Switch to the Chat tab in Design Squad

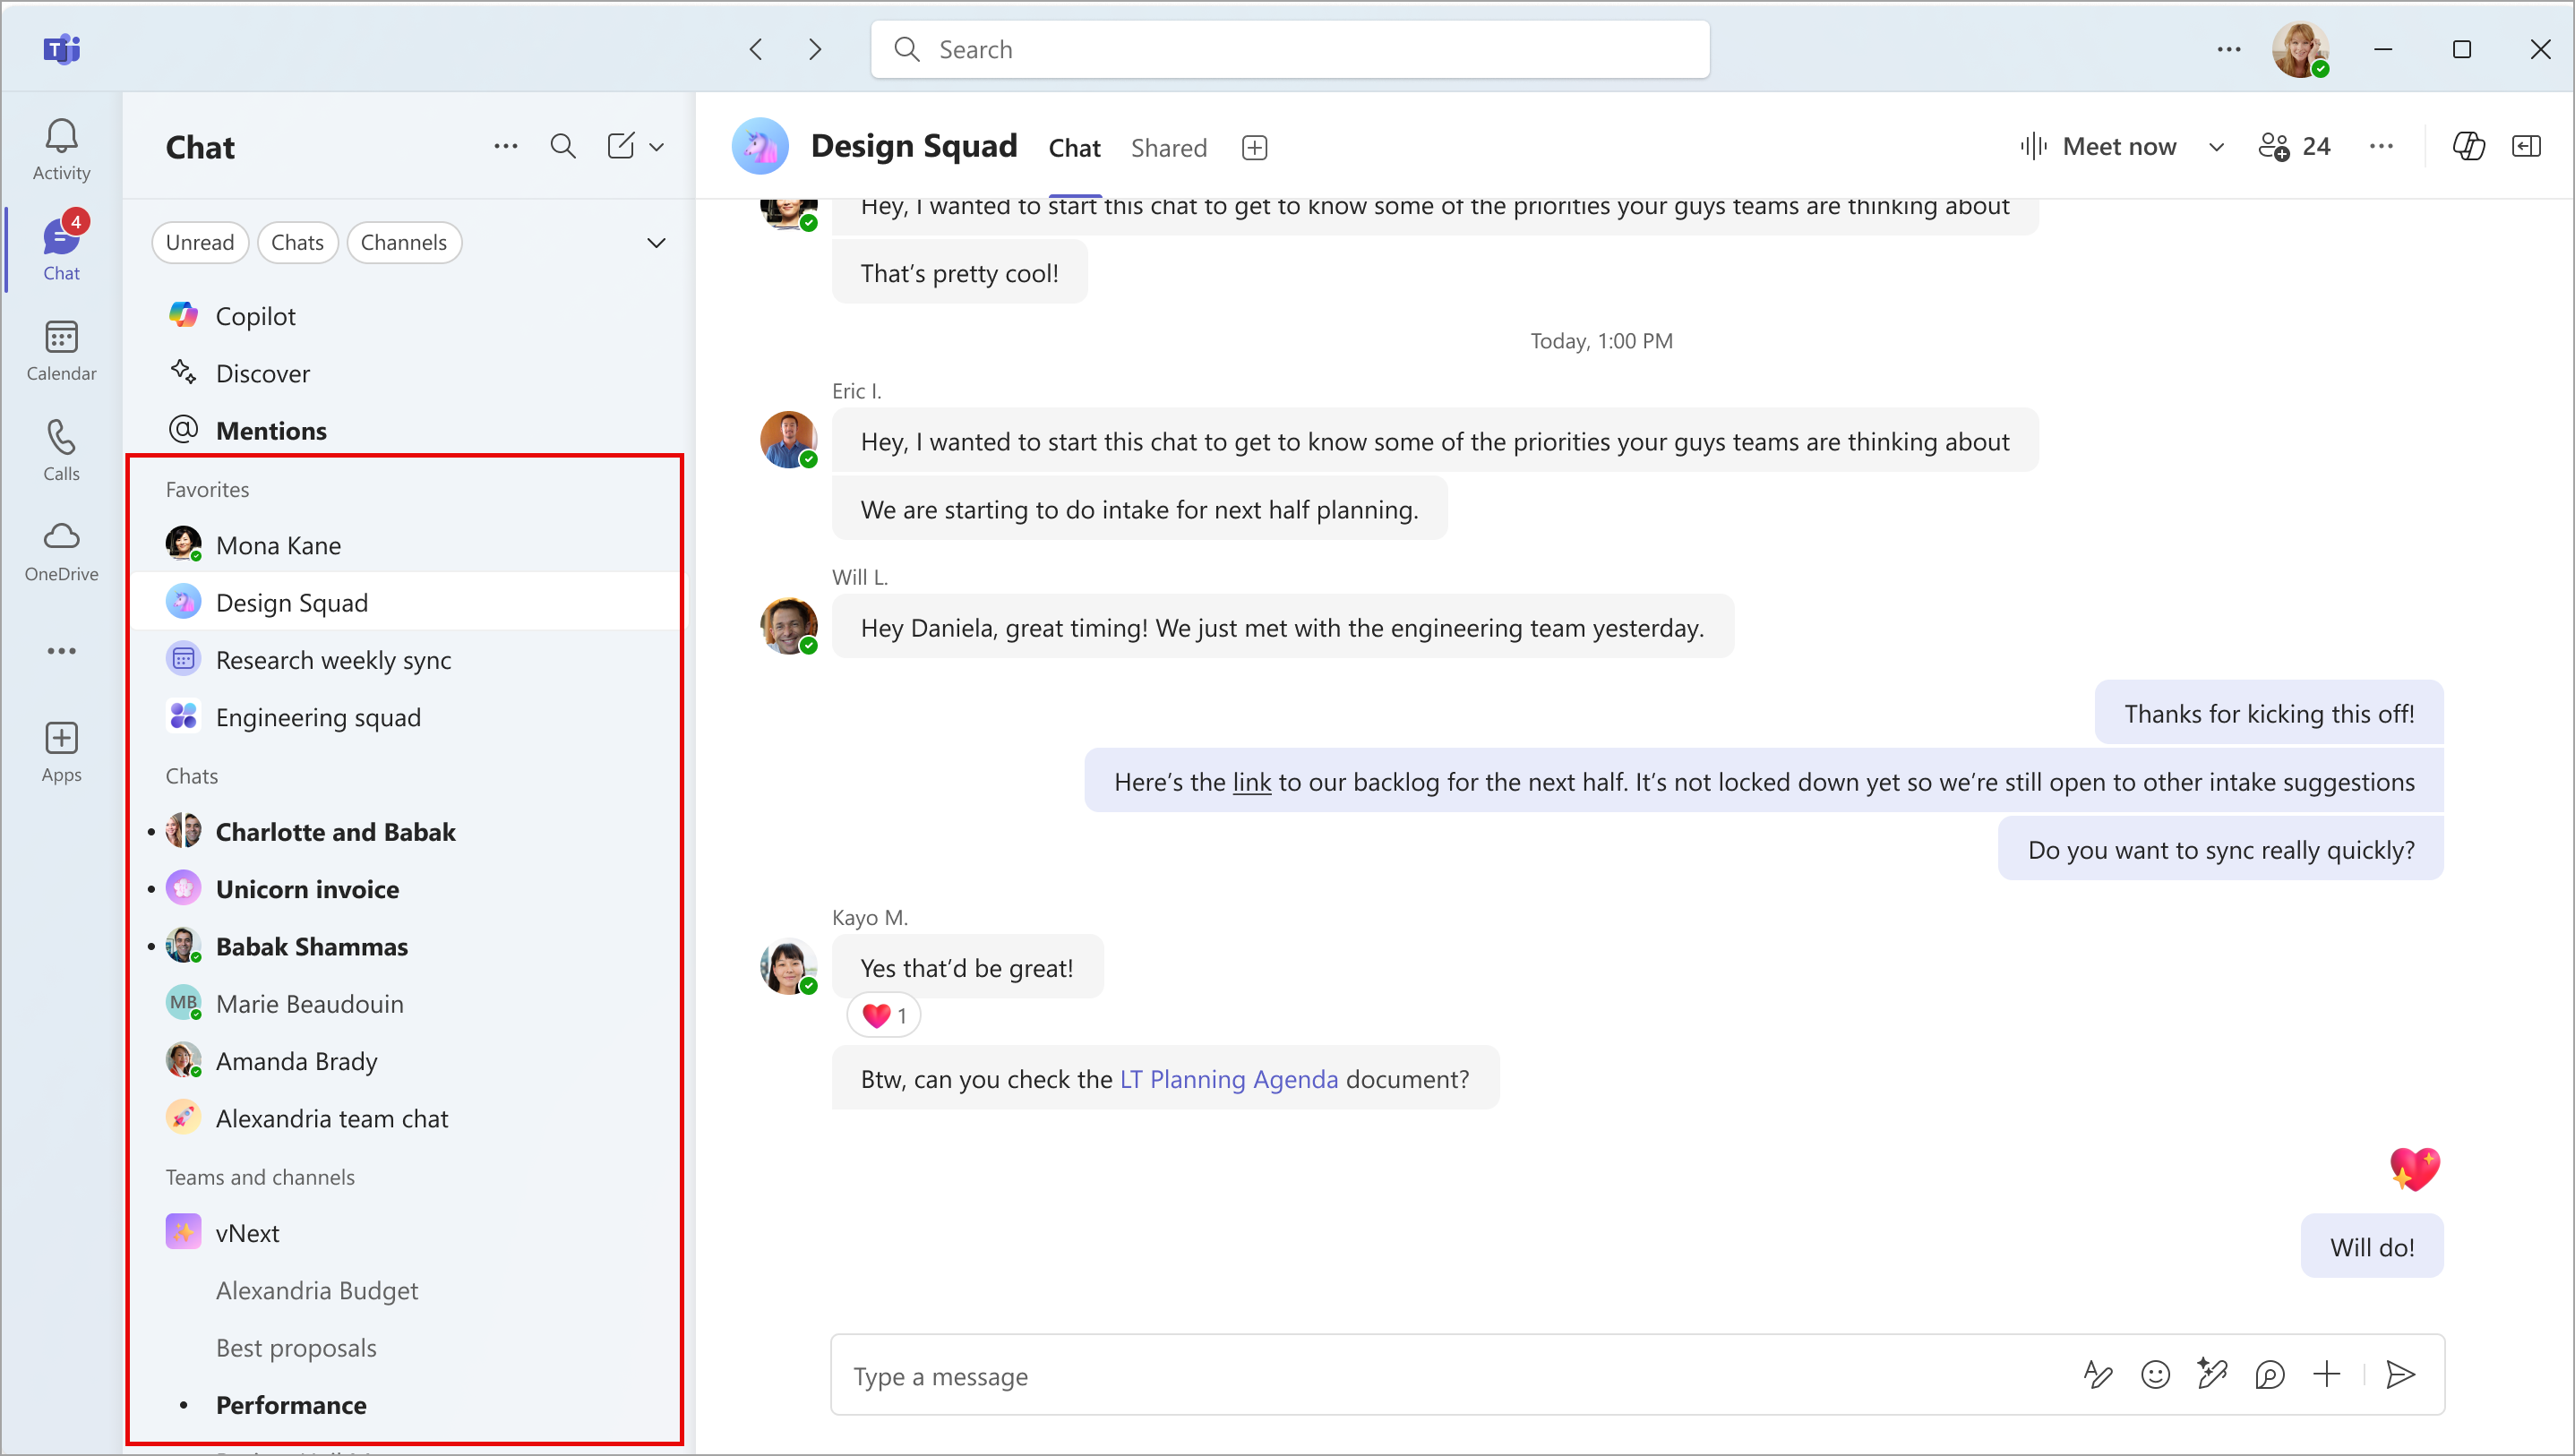(x=1074, y=147)
